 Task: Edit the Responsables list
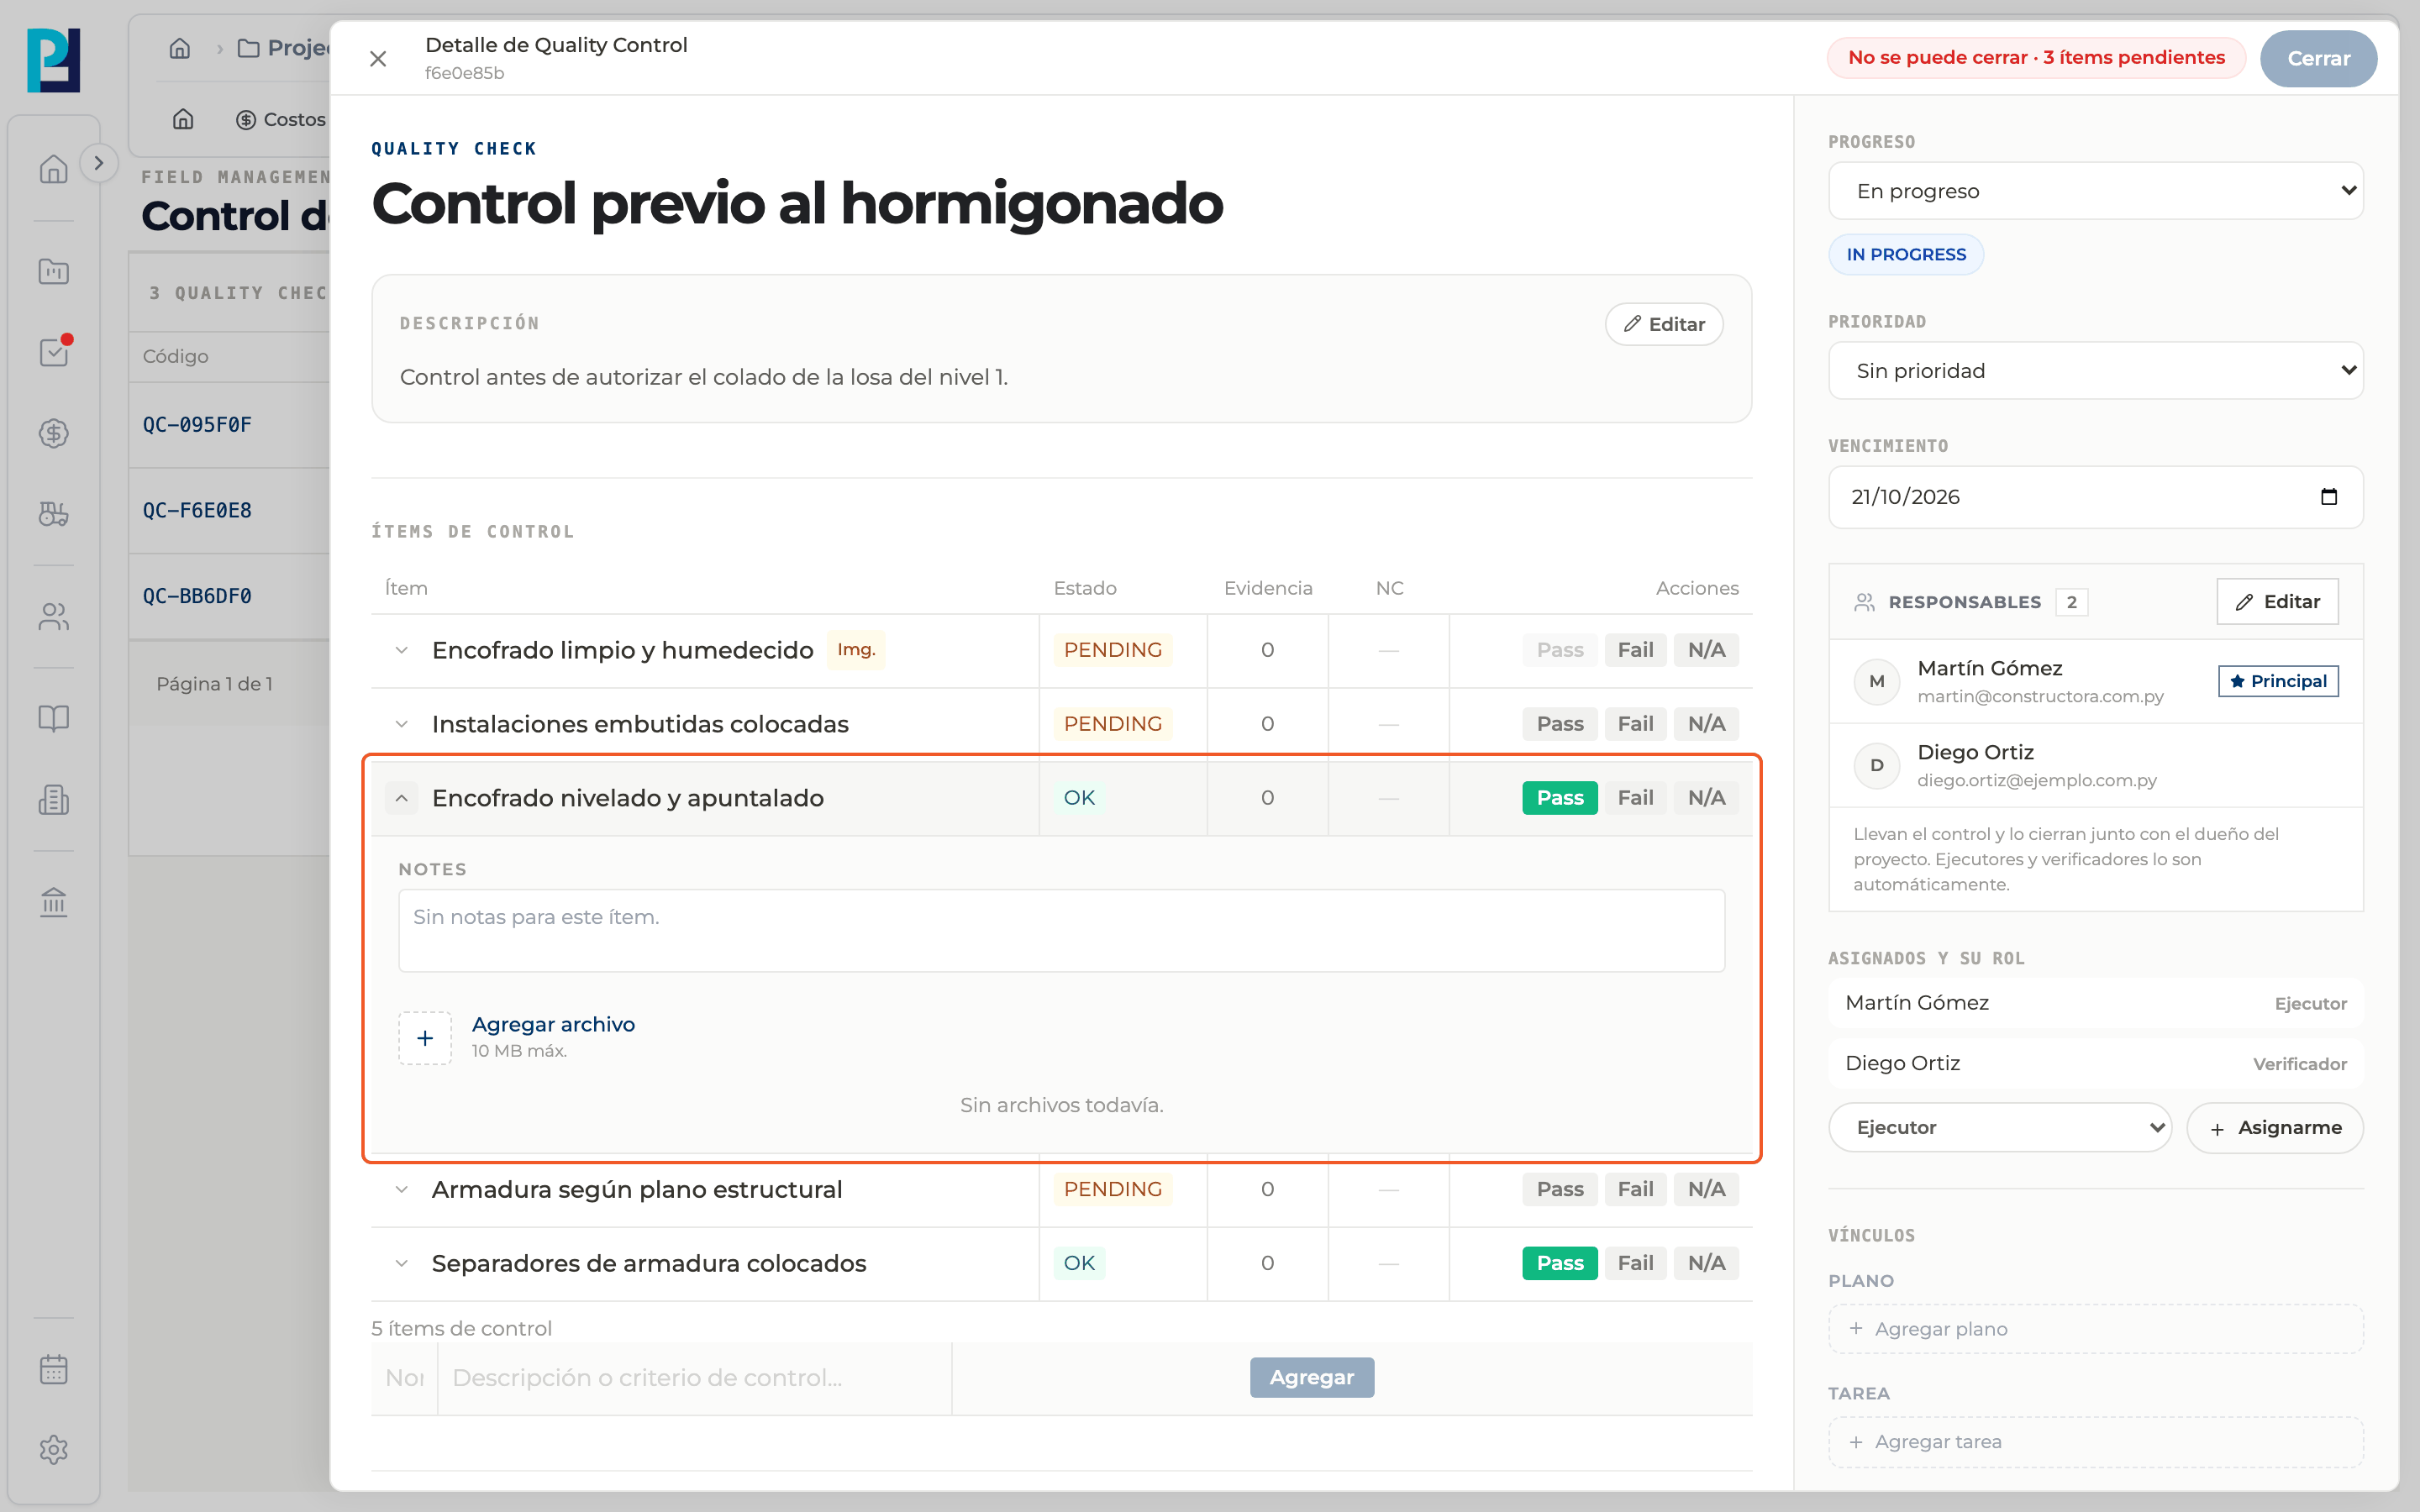2277,602
